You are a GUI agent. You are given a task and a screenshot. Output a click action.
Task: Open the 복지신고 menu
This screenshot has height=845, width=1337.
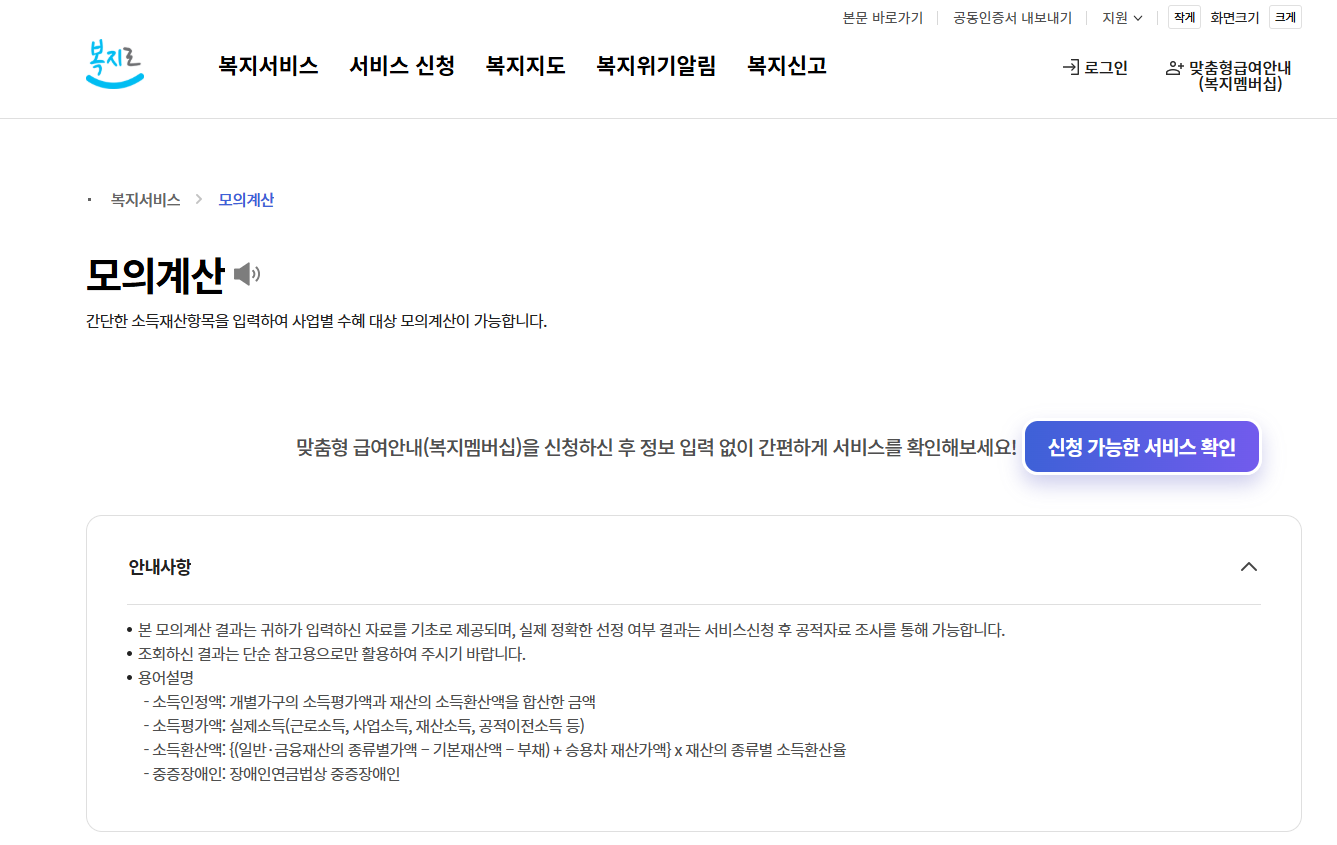[x=785, y=65]
